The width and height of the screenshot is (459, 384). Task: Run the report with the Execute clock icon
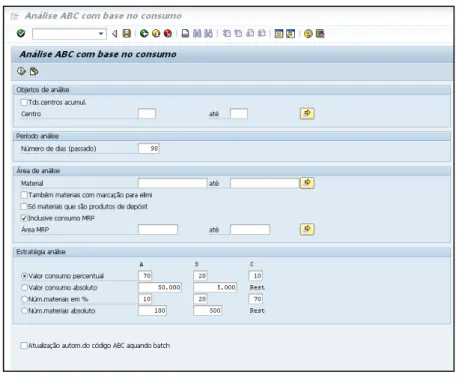[21, 71]
